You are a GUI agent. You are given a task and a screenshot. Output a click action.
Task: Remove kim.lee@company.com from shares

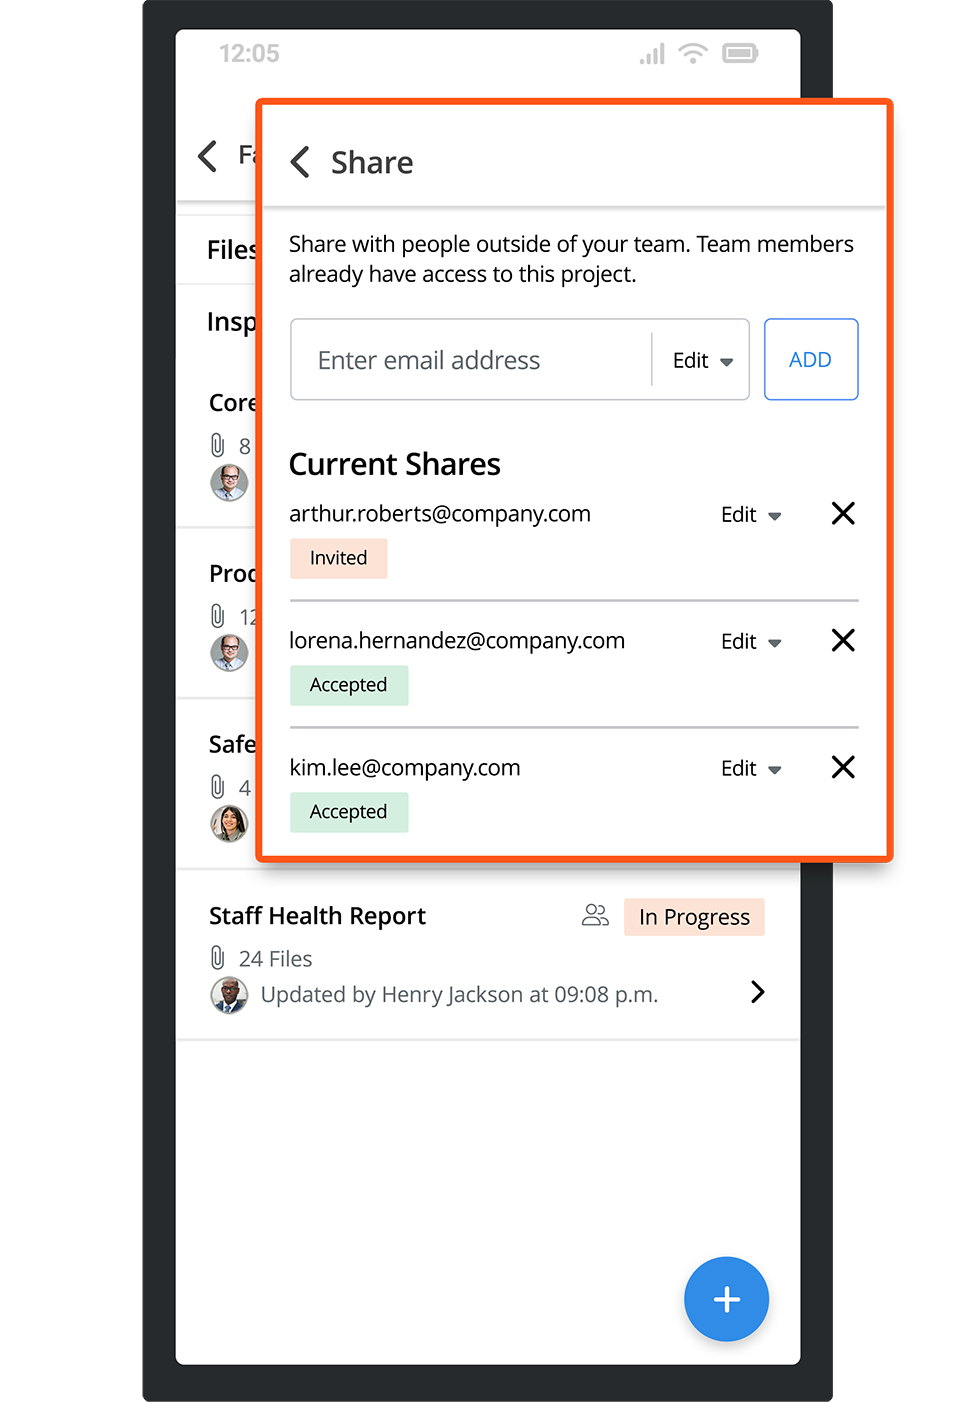pyautogui.click(x=843, y=768)
